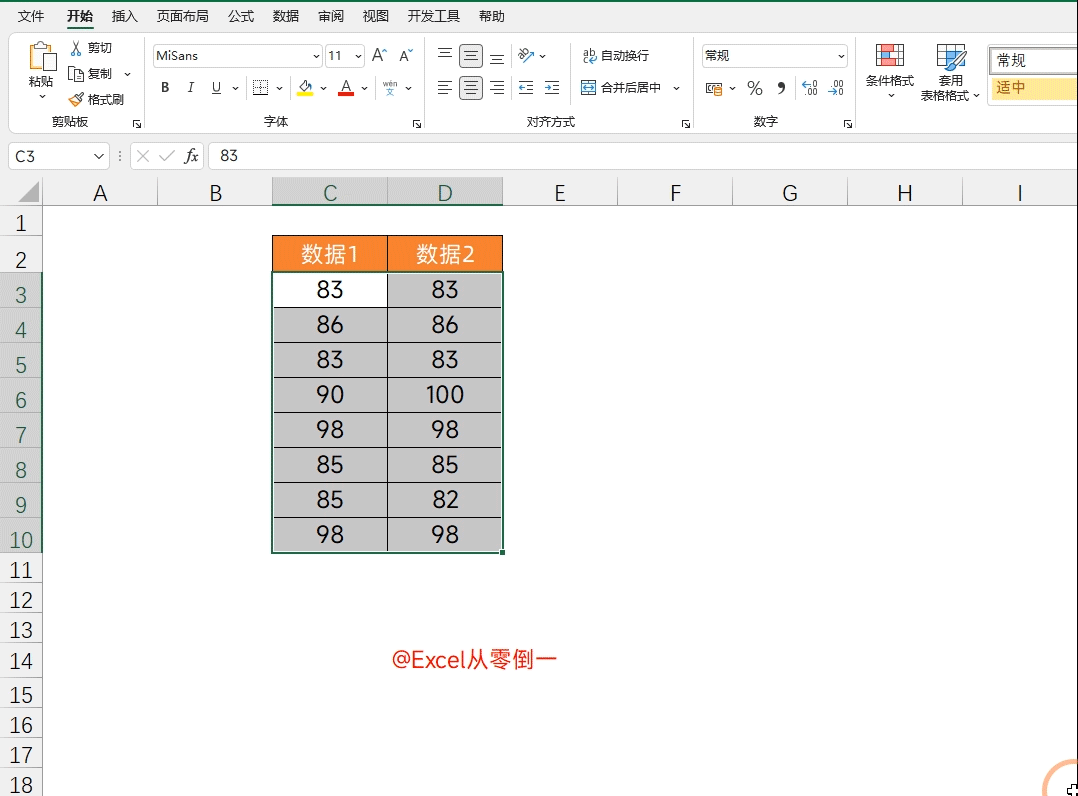
Task: Expand the Paste options arrow
Action: click(x=42, y=97)
